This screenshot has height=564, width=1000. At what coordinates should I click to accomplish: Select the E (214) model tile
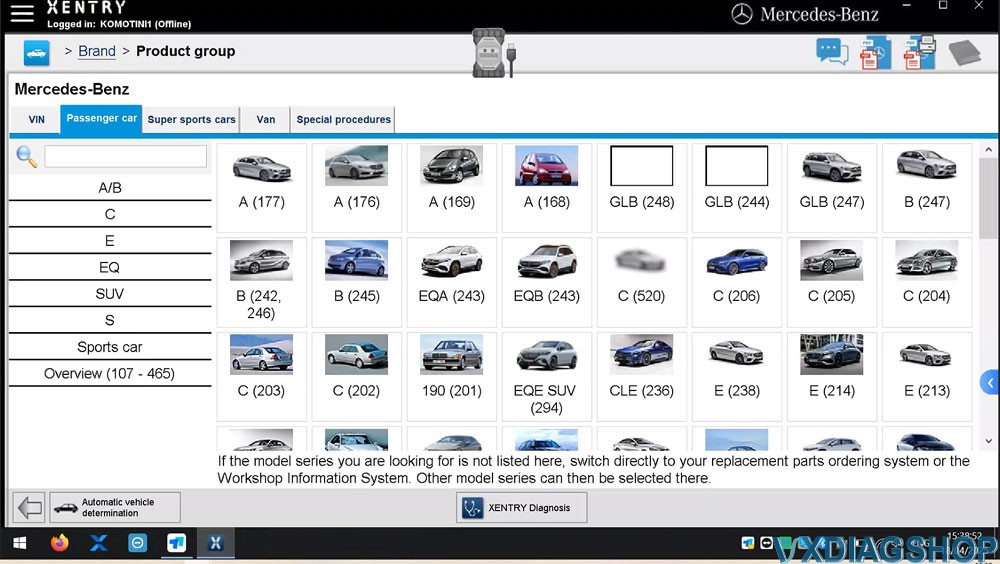(x=832, y=376)
